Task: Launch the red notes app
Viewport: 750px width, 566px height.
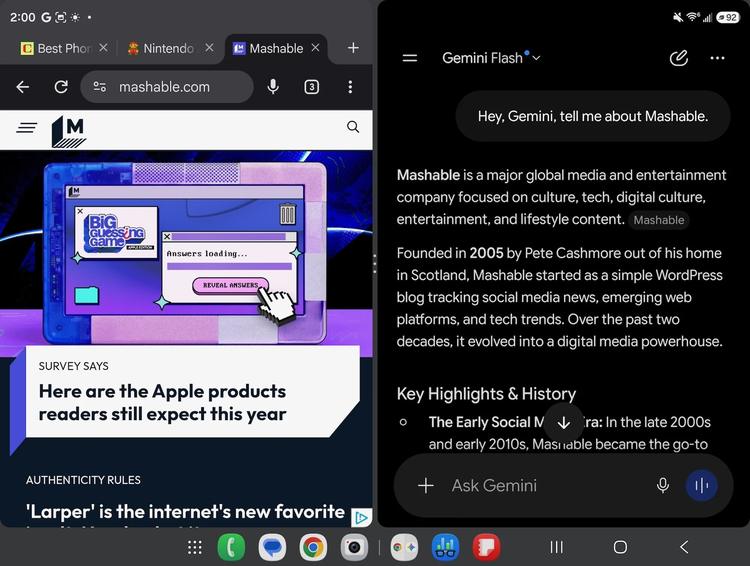Action: point(486,547)
